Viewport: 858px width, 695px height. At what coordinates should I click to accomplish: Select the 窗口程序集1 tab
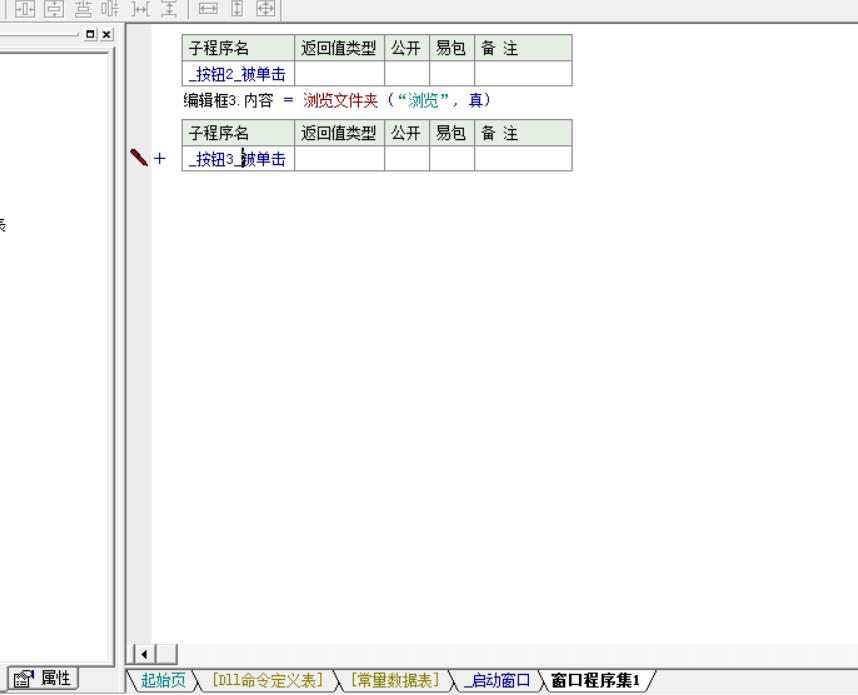pyautogui.click(x=595, y=680)
